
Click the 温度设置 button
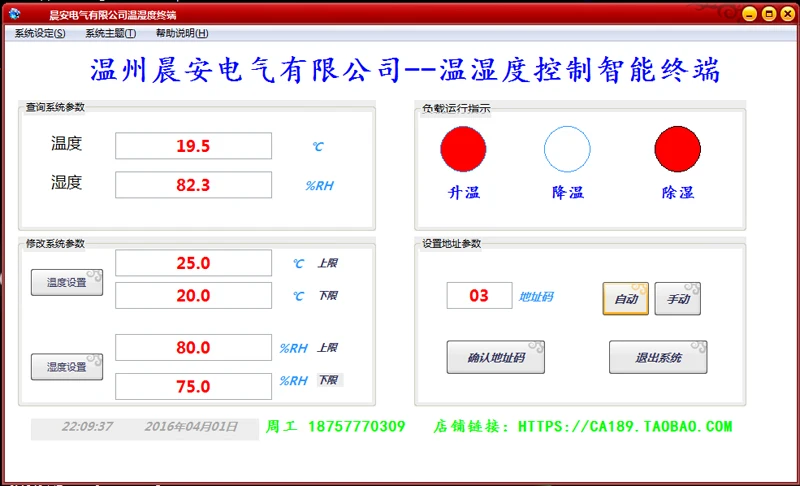click(67, 283)
